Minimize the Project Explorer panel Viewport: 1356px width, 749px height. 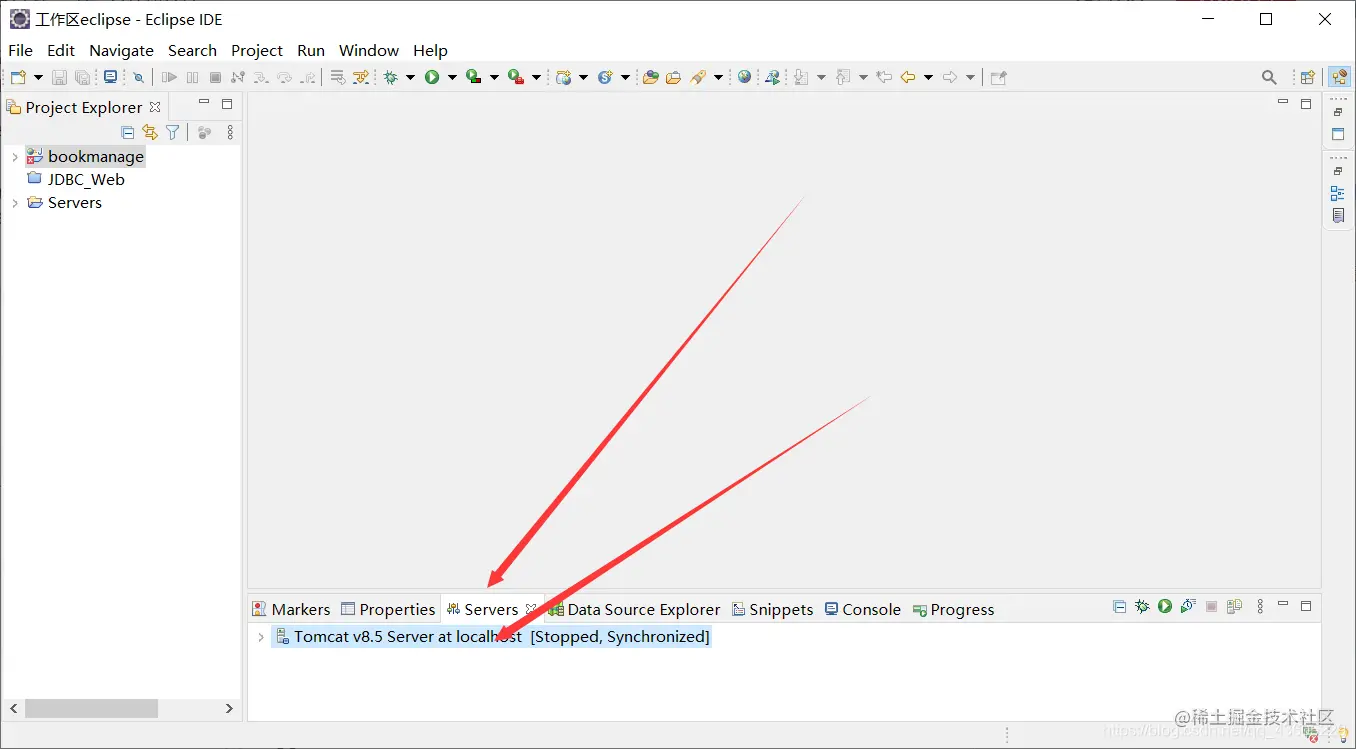click(x=204, y=103)
